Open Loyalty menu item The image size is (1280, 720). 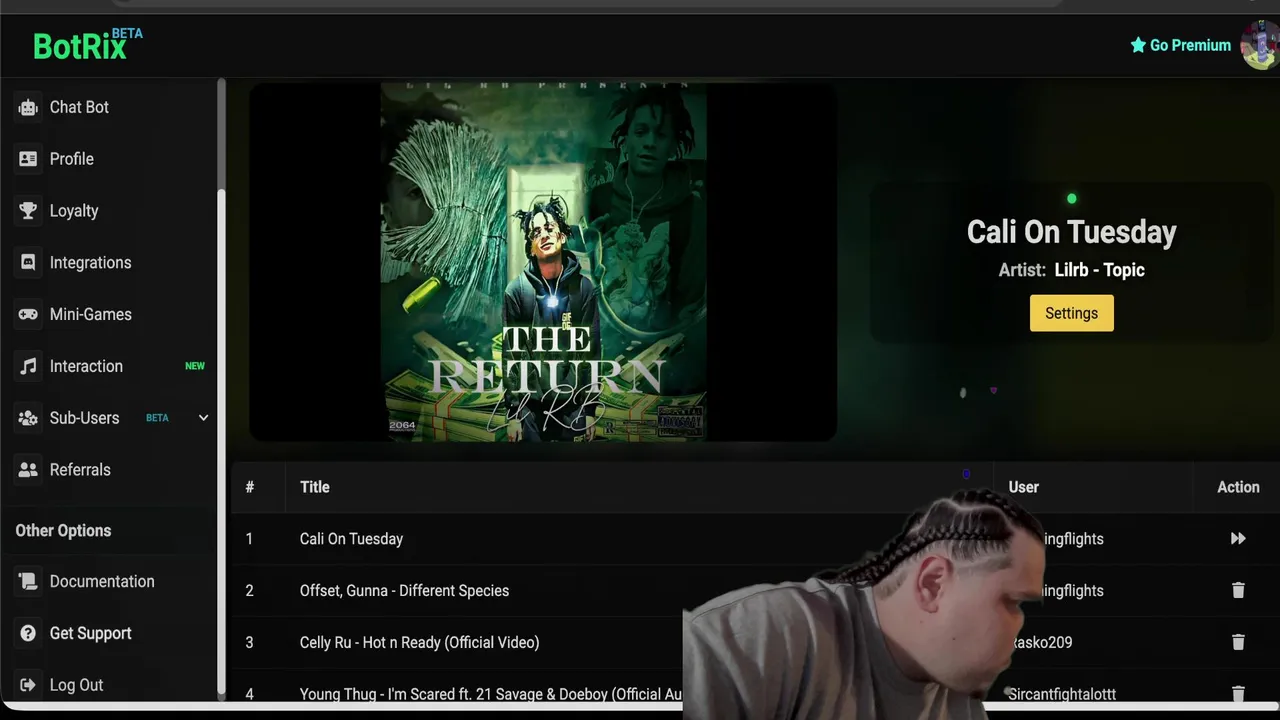point(74,211)
